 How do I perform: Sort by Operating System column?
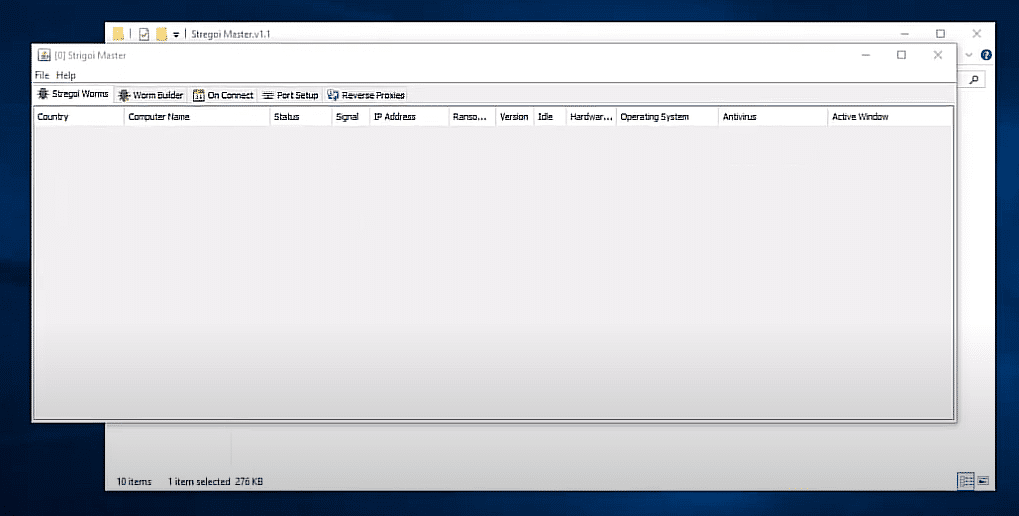tap(667, 117)
